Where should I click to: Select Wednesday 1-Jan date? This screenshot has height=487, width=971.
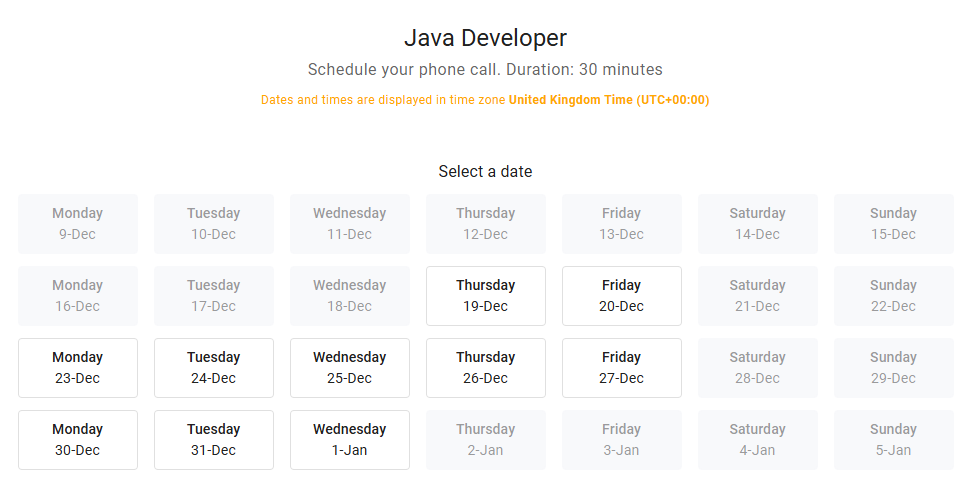(350, 440)
